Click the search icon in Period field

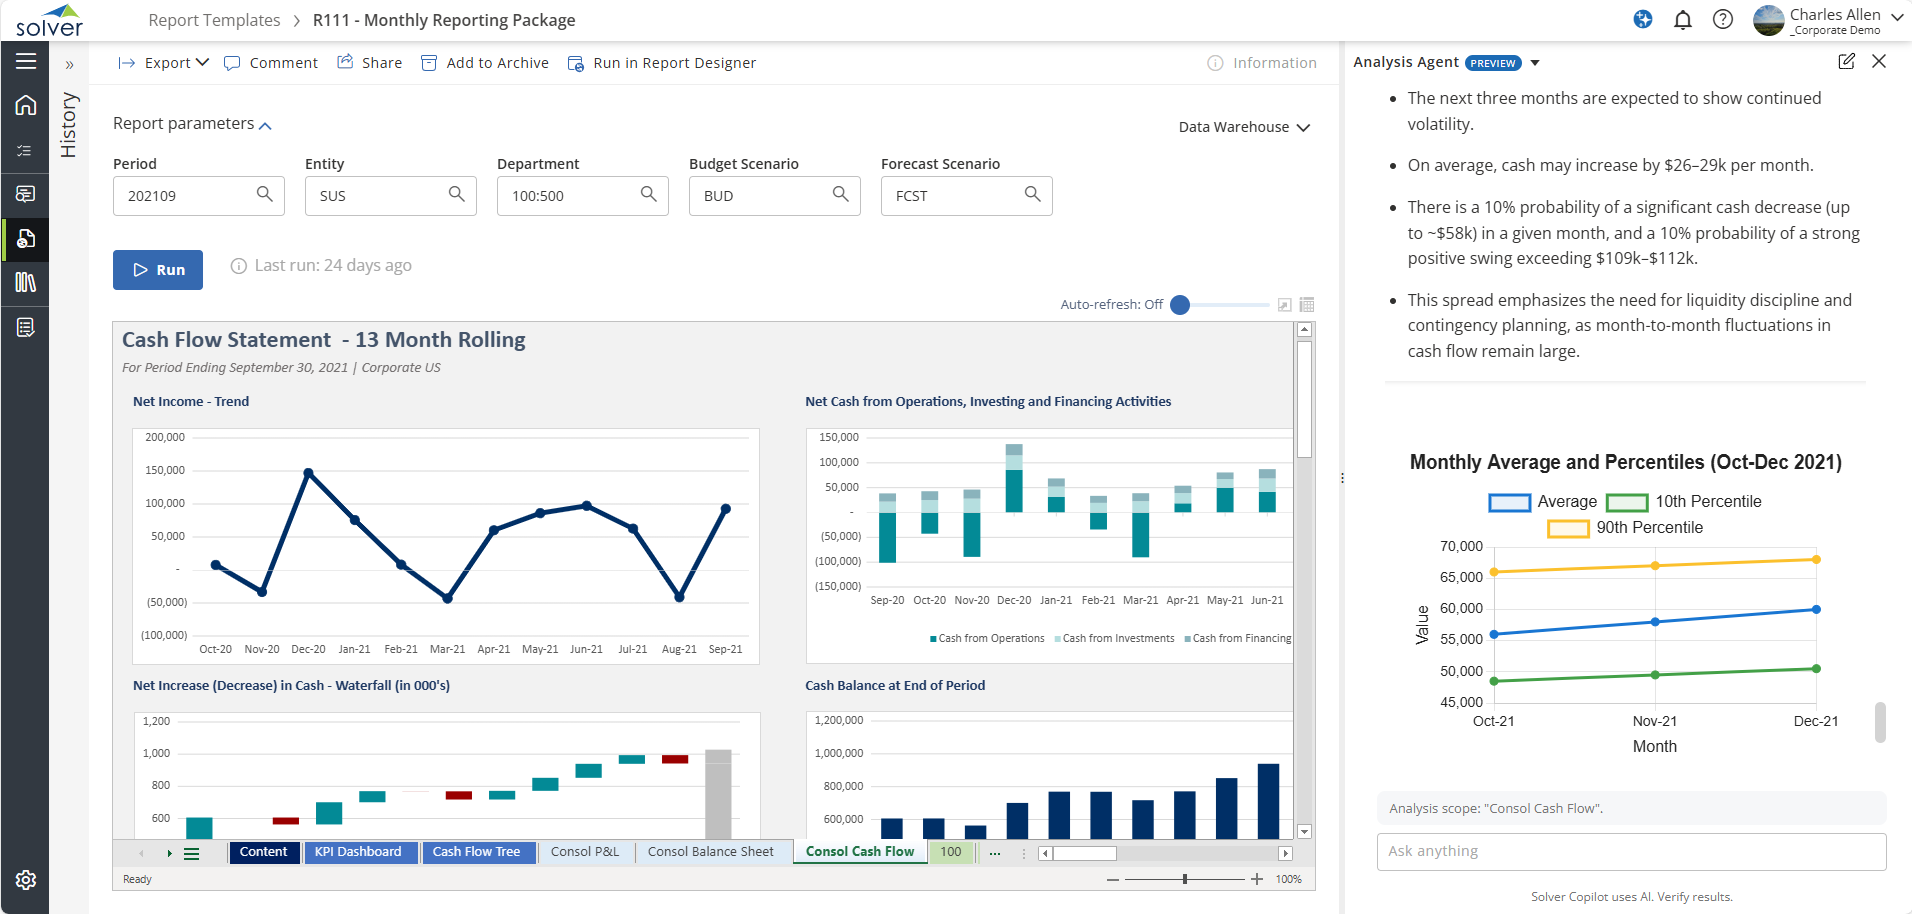tap(264, 195)
